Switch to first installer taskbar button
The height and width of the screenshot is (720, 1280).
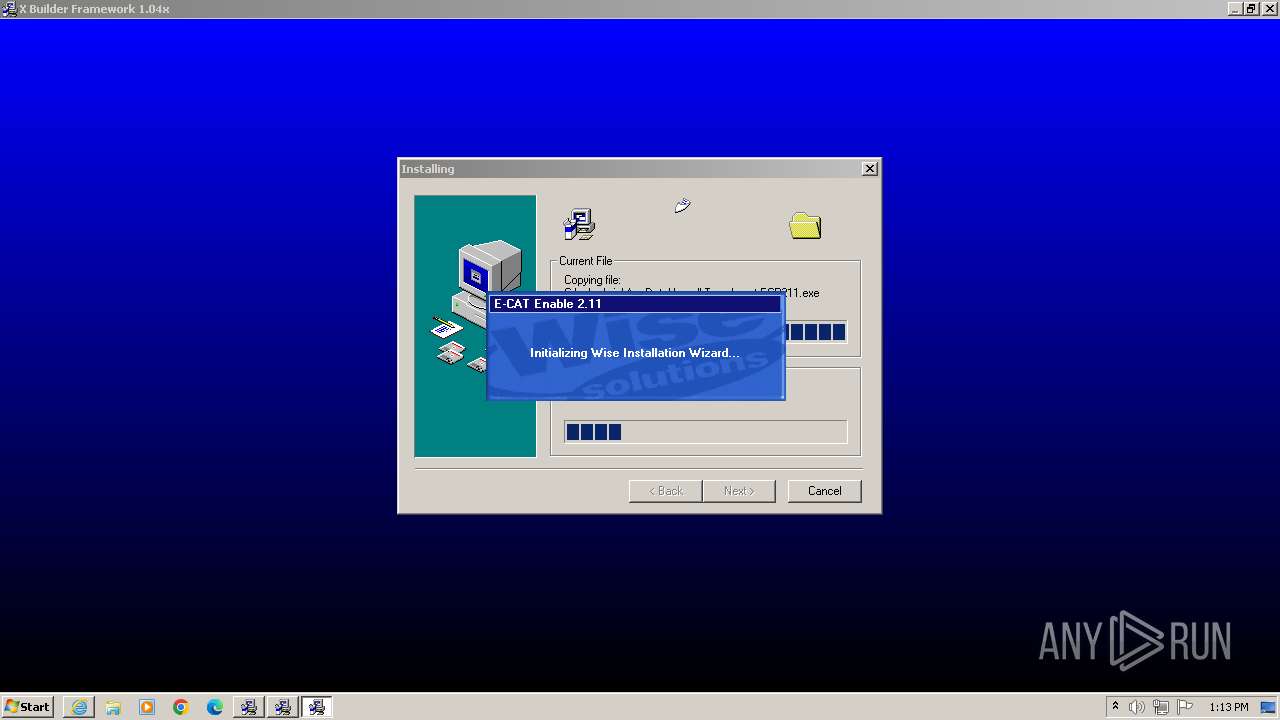pos(248,707)
